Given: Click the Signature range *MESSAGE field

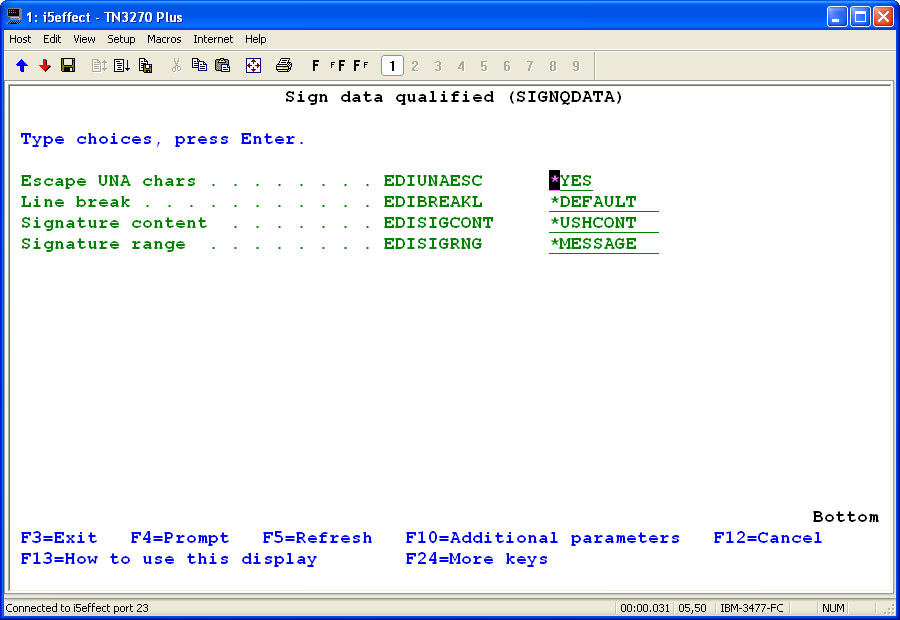Looking at the screenshot, I should 602,244.
